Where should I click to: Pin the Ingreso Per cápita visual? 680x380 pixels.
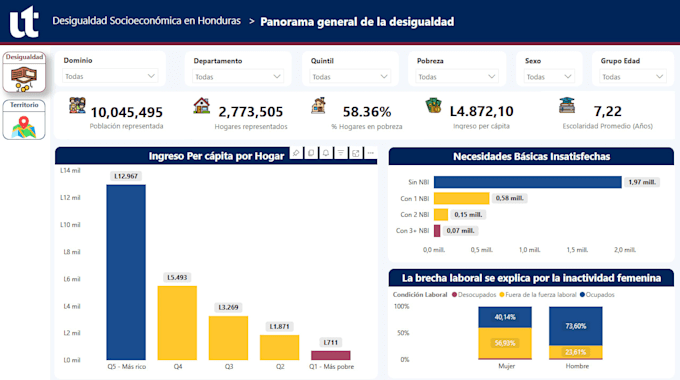[296, 153]
